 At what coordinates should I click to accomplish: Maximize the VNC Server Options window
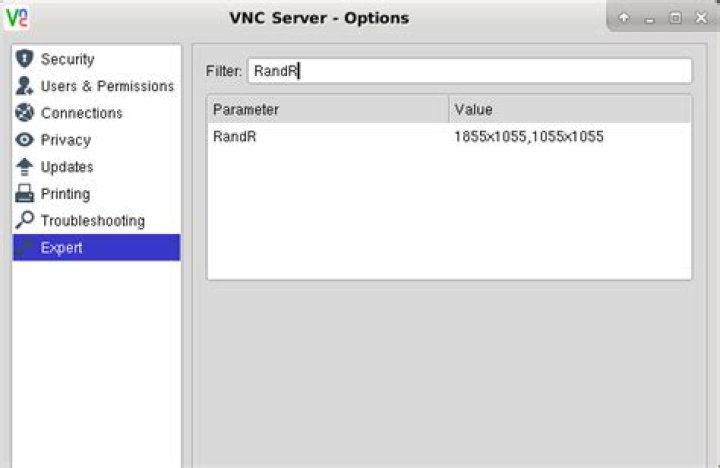(675, 18)
